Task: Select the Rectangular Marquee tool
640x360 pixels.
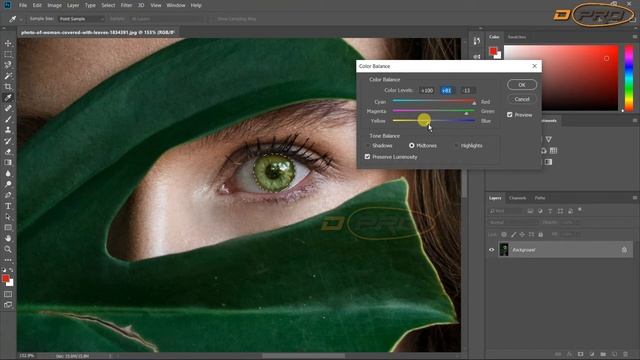Action: click(x=8, y=54)
